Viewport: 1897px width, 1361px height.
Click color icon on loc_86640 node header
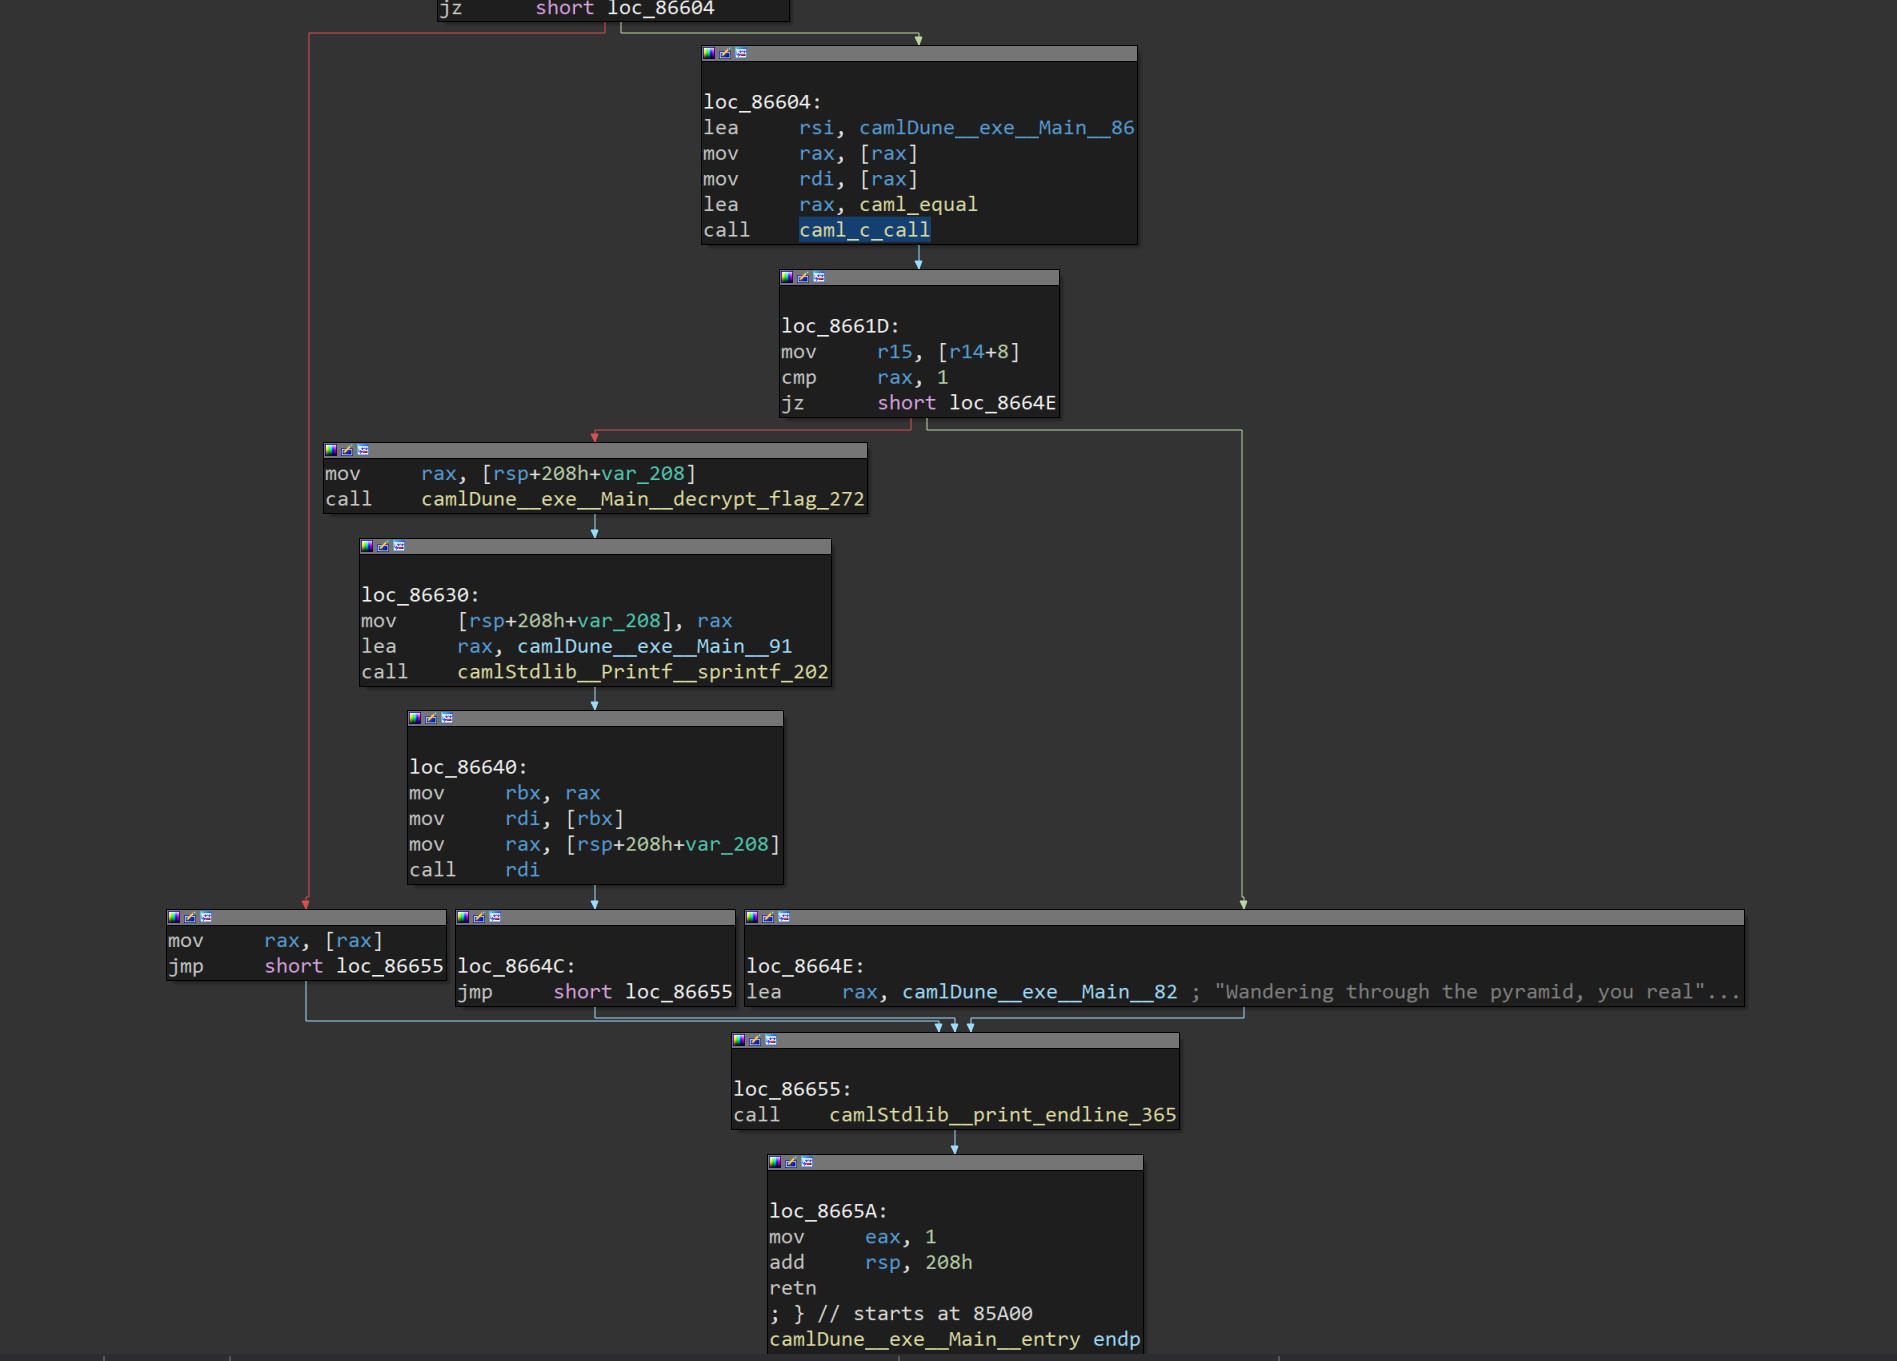pos(415,718)
